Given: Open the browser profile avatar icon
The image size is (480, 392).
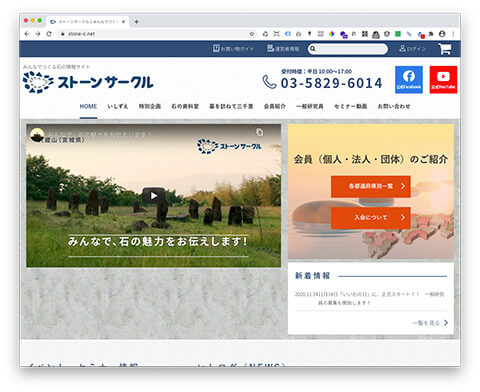Looking at the screenshot, I should point(442,34).
